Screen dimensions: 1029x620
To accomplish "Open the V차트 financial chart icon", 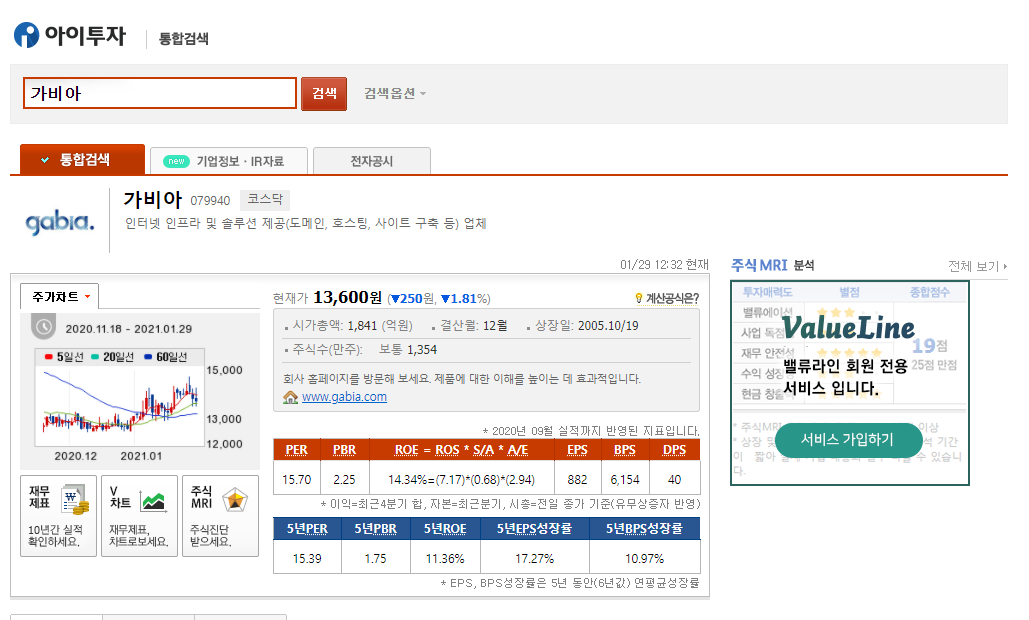I will [x=139, y=516].
